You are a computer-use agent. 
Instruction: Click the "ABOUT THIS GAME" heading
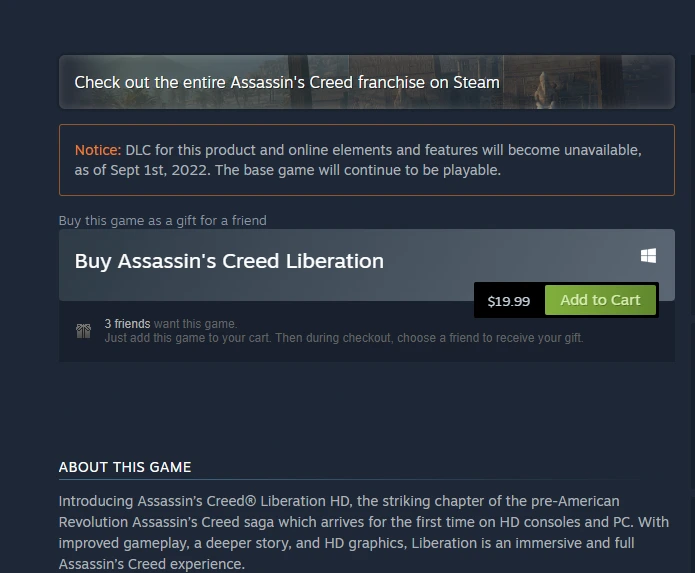coord(125,467)
